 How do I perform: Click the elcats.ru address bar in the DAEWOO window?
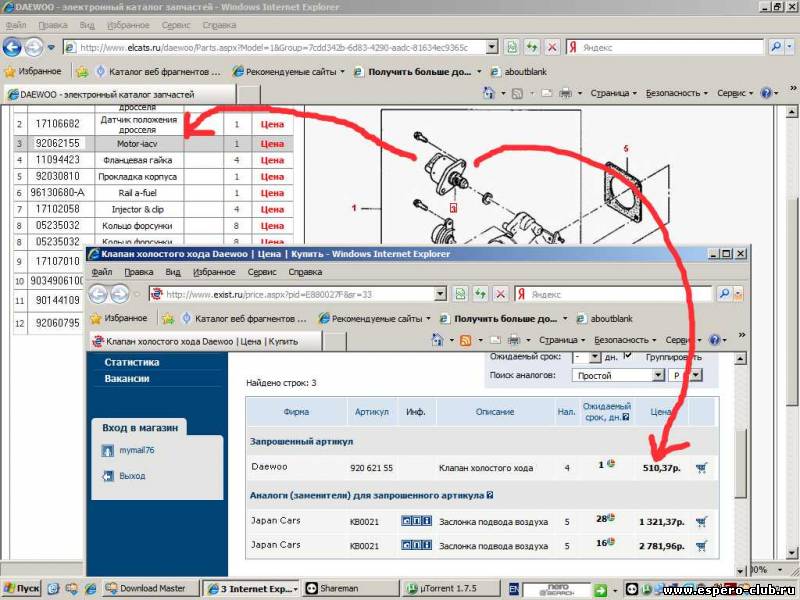click(280, 47)
